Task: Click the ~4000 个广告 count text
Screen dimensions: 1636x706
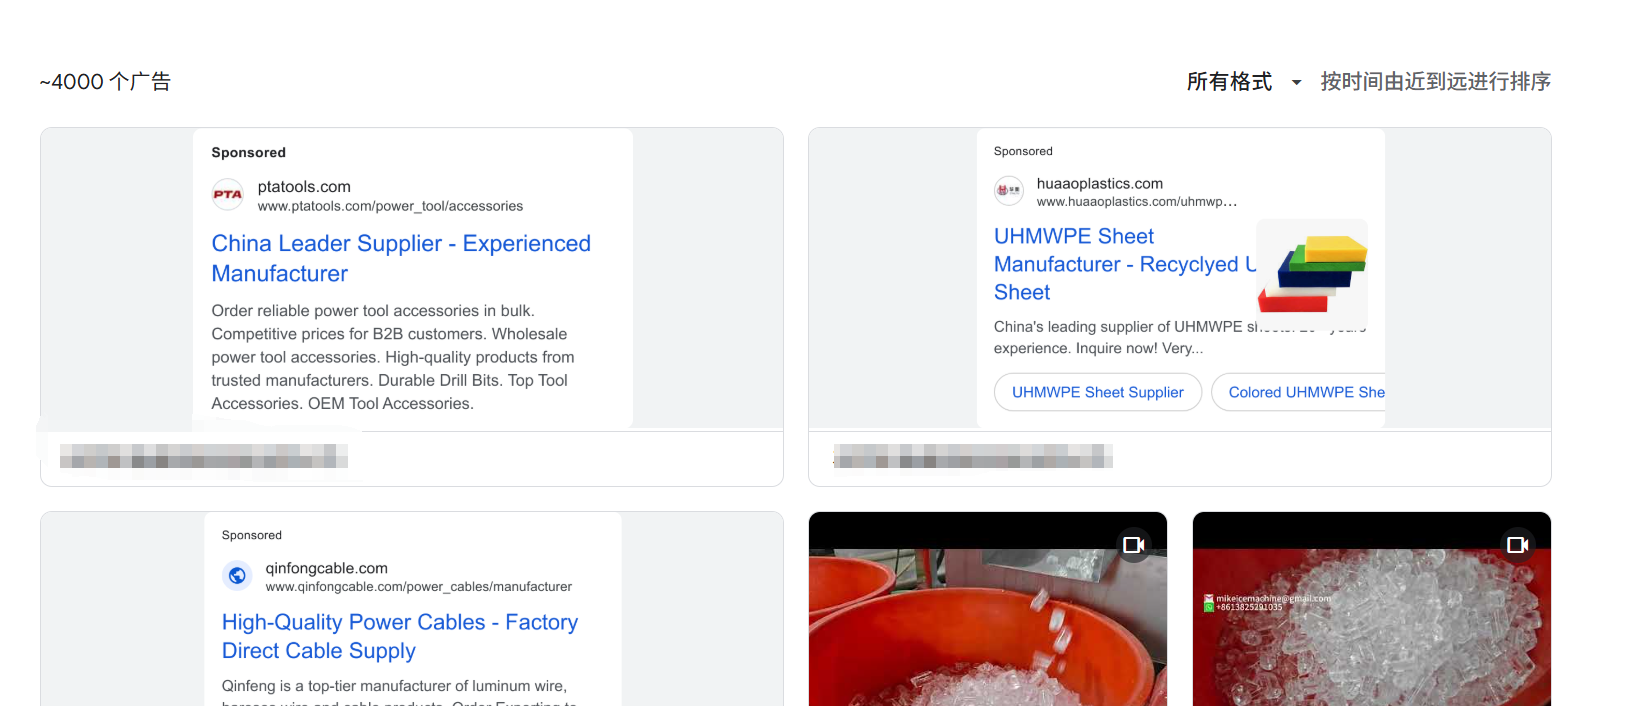Action: (x=105, y=82)
